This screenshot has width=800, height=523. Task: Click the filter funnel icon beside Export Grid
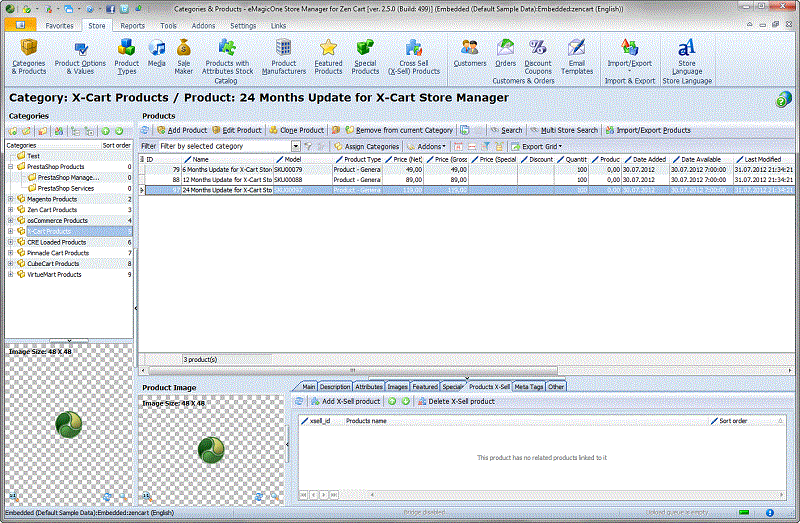point(485,146)
